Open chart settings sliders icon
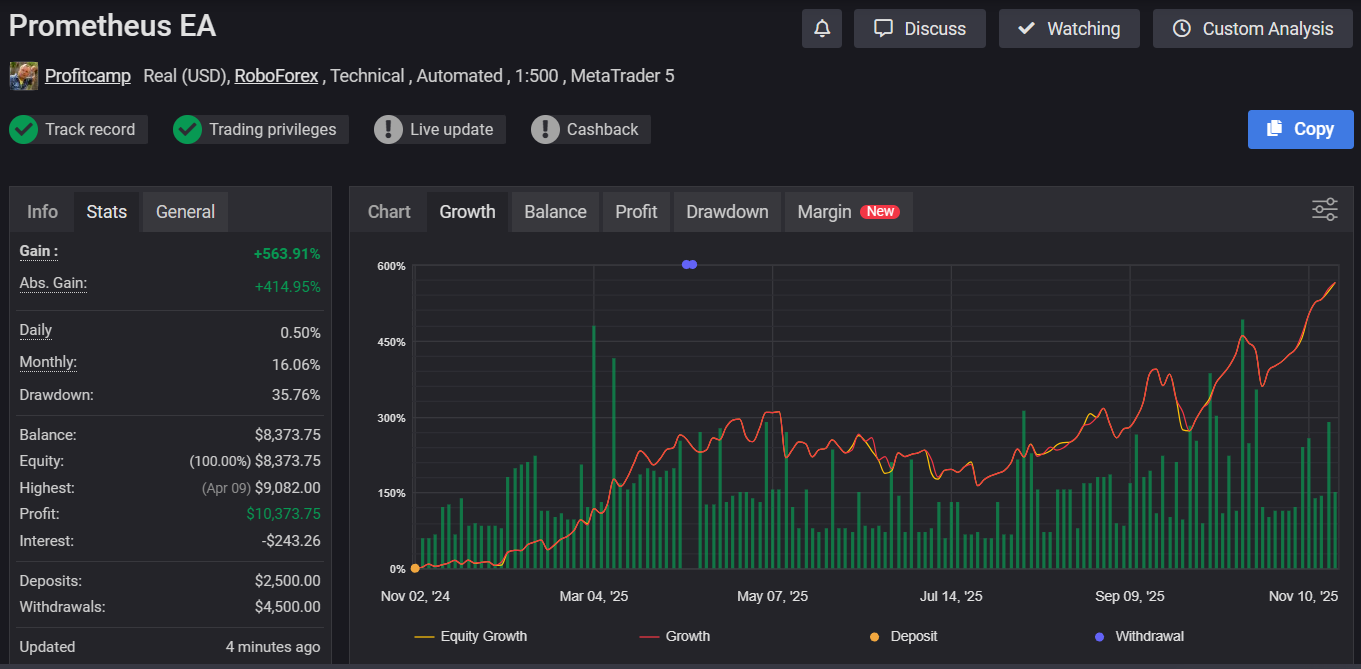This screenshot has height=669, width=1361. [1324, 210]
